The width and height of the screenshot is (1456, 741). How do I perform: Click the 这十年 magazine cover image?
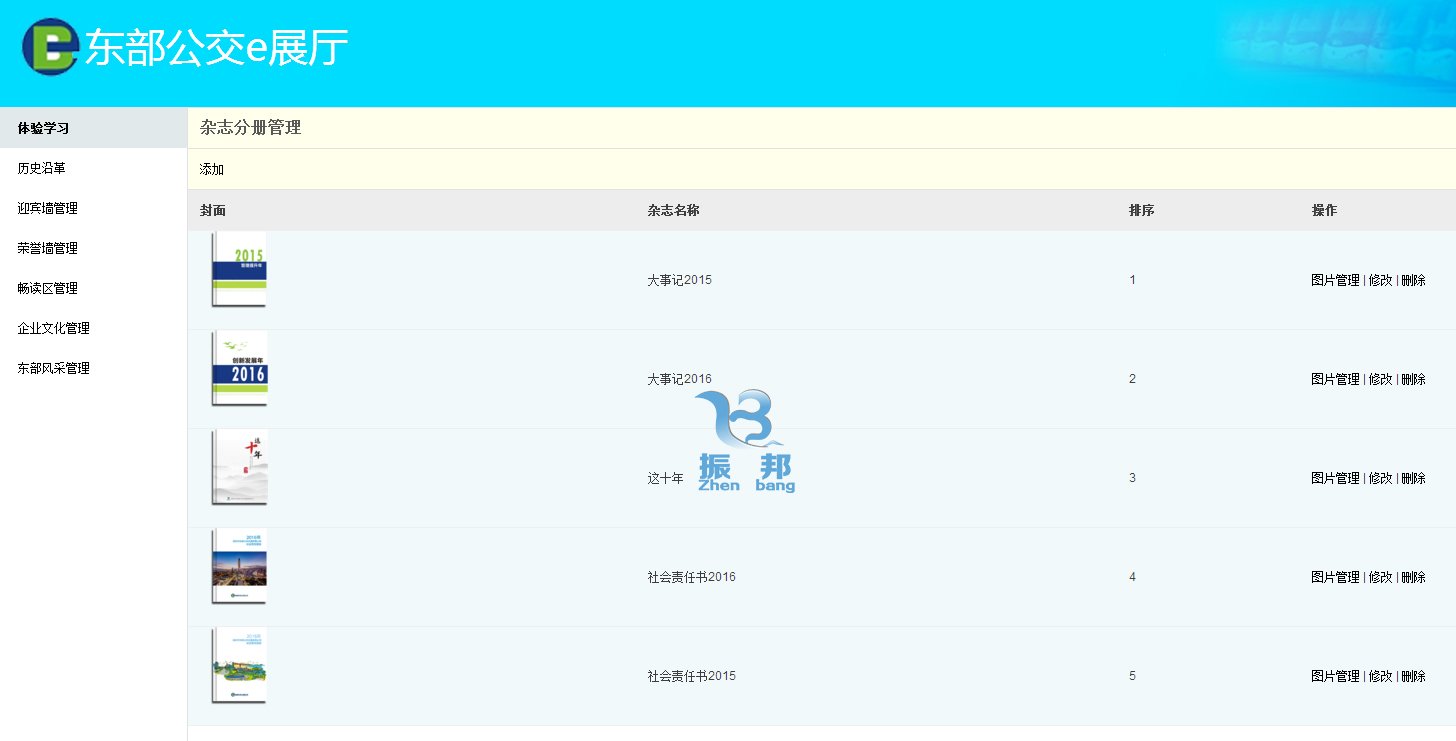click(x=239, y=467)
